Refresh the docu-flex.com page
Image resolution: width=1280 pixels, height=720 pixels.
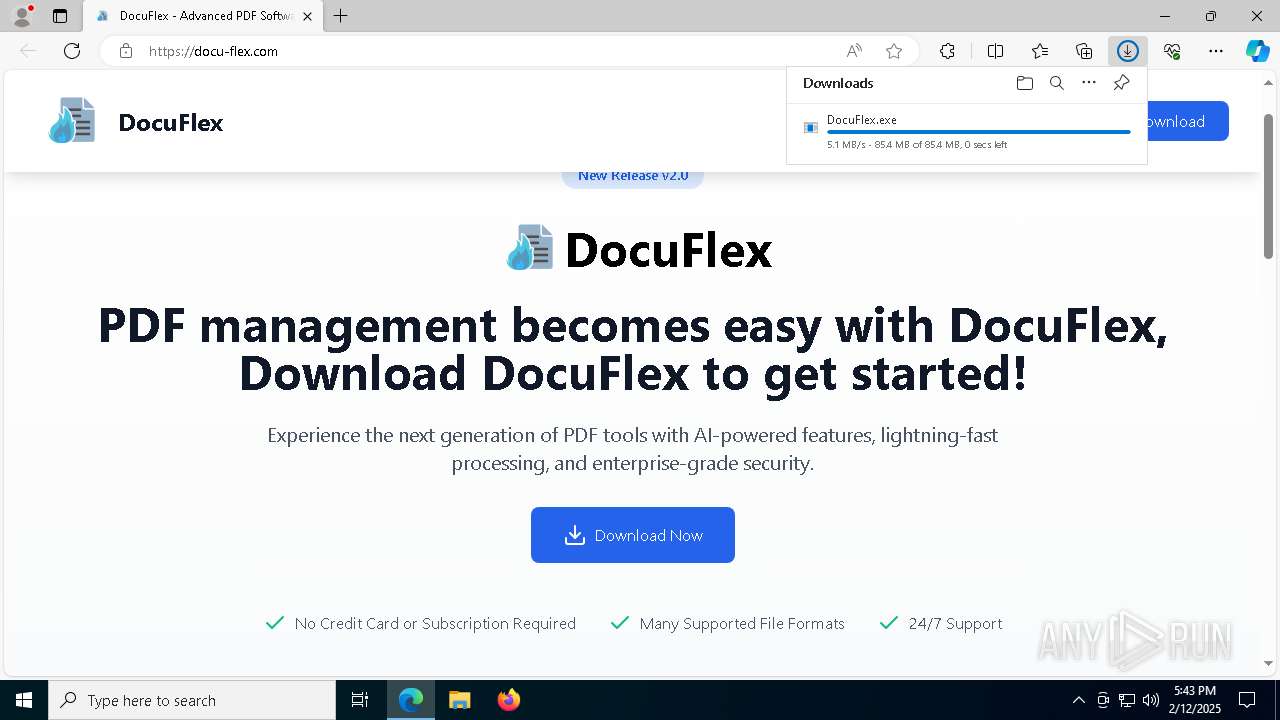(72, 51)
